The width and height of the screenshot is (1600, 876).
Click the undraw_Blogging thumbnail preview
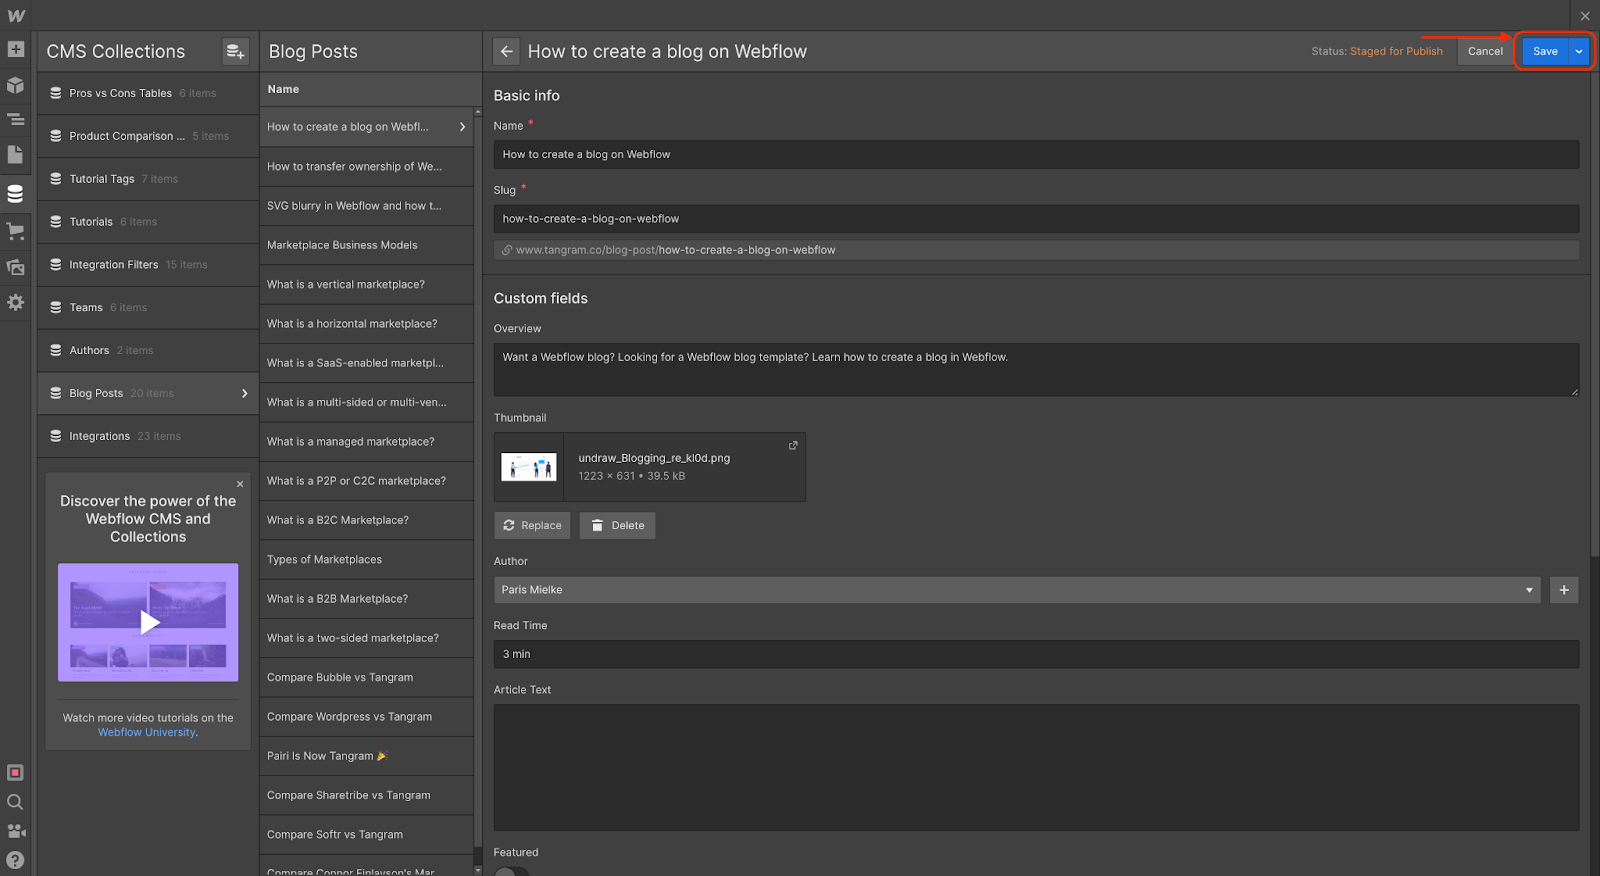click(x=529, y=467)
